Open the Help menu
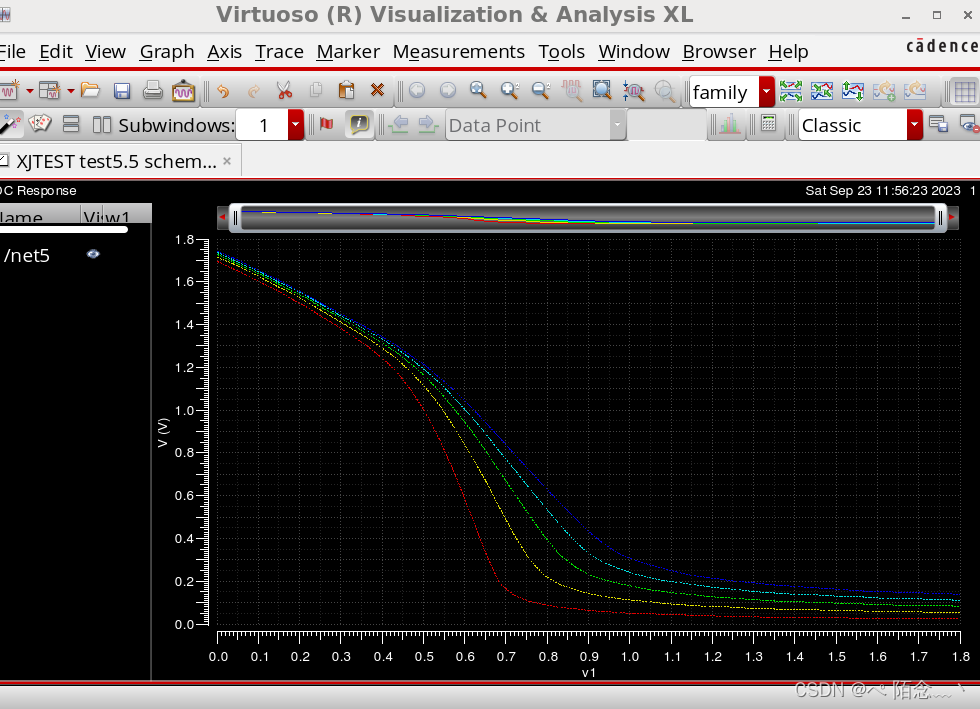 click(789, 53)
